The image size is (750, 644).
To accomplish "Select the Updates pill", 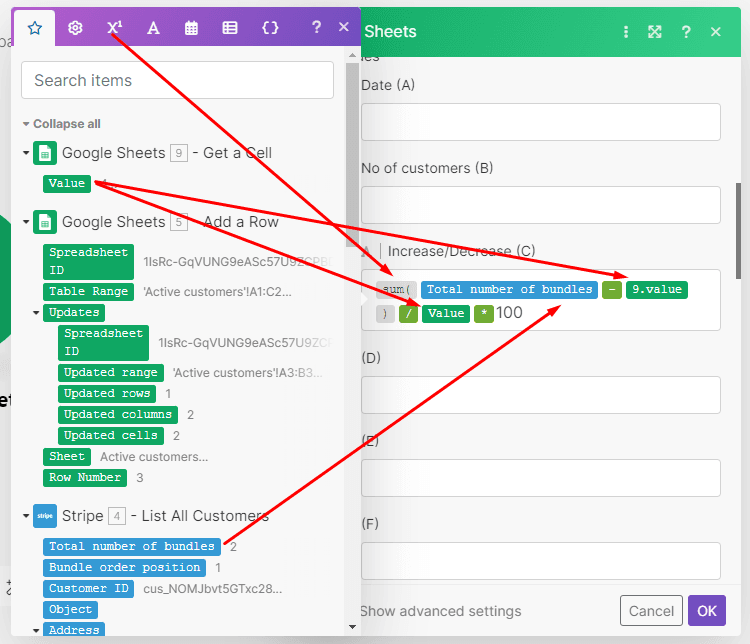I will pos(74,312).
